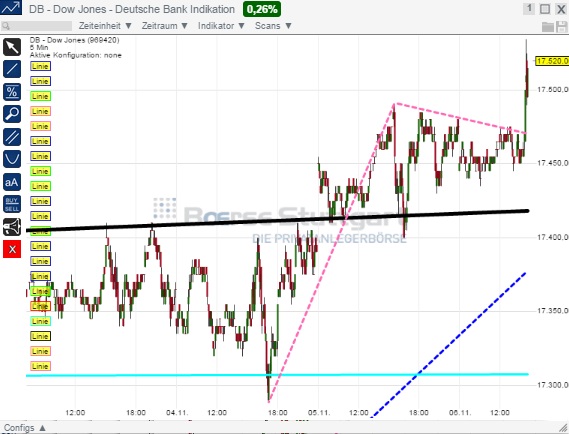Click the window resize grip in corner
Image resolution: width=569 pixels, height=434 pixels.
[564, 428]
